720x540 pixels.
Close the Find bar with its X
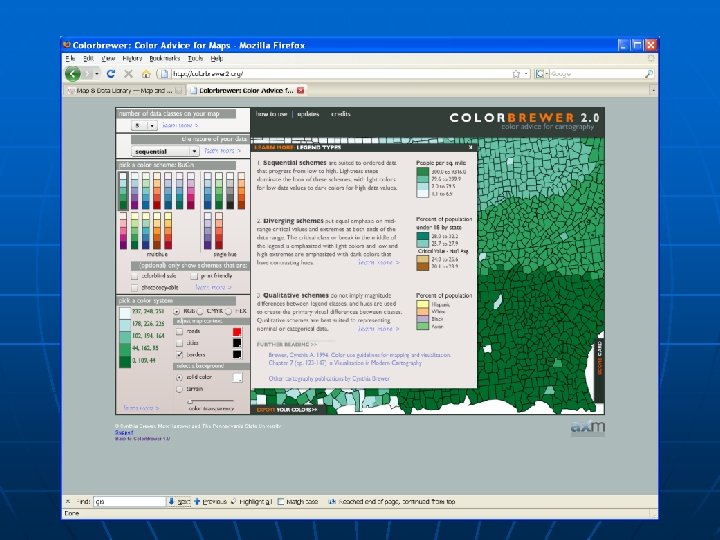(x=68, y=501)
